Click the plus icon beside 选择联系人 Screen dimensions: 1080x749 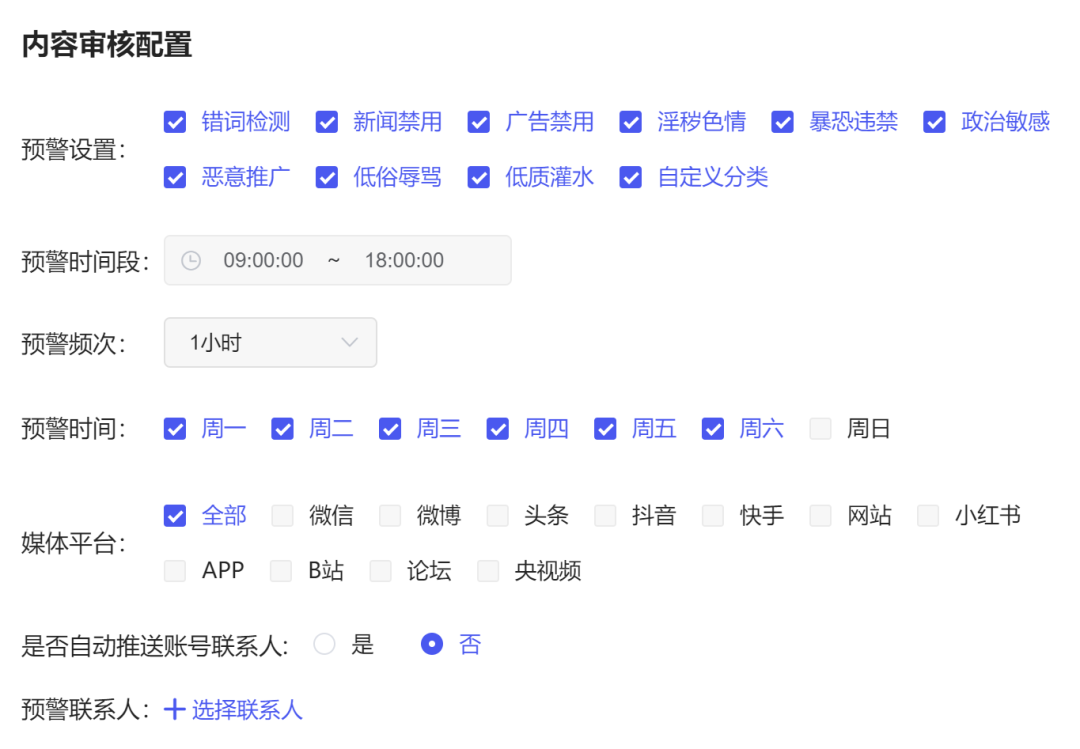click(x=174, y=708)
